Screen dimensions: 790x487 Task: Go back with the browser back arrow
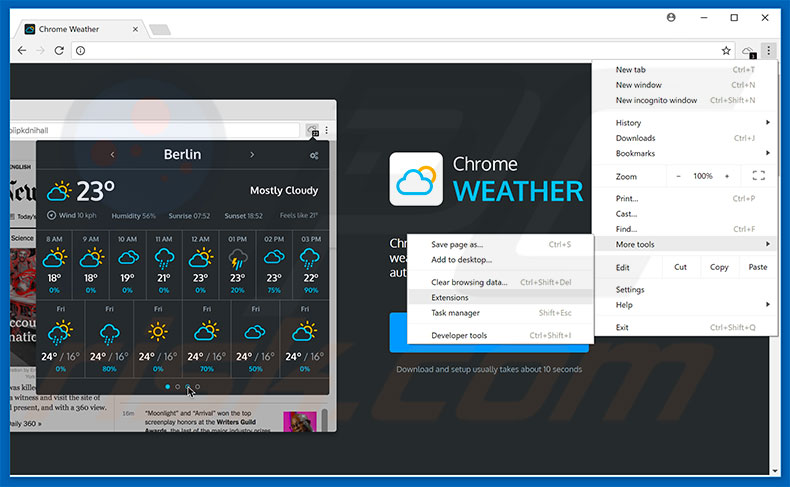coord(22,50)
